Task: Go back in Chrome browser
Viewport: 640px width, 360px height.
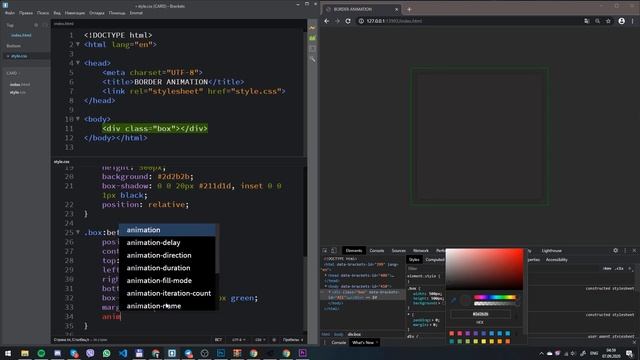Action: pos(327,21)
